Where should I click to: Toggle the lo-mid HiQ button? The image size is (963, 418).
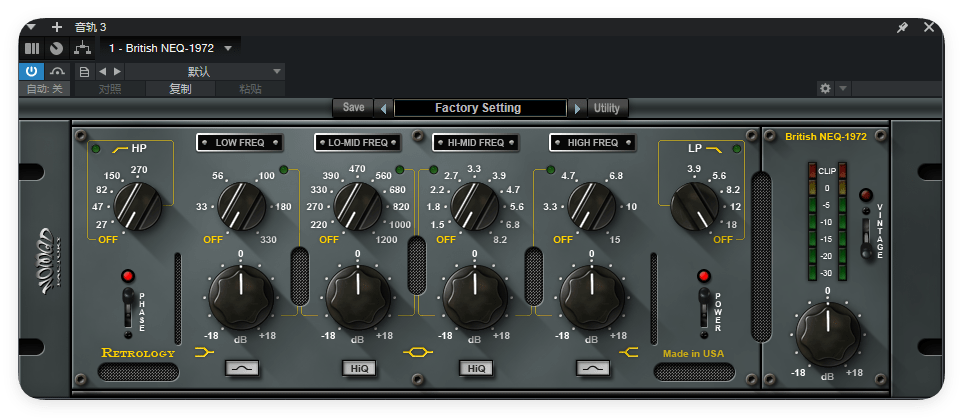click(x=359, y=368)
